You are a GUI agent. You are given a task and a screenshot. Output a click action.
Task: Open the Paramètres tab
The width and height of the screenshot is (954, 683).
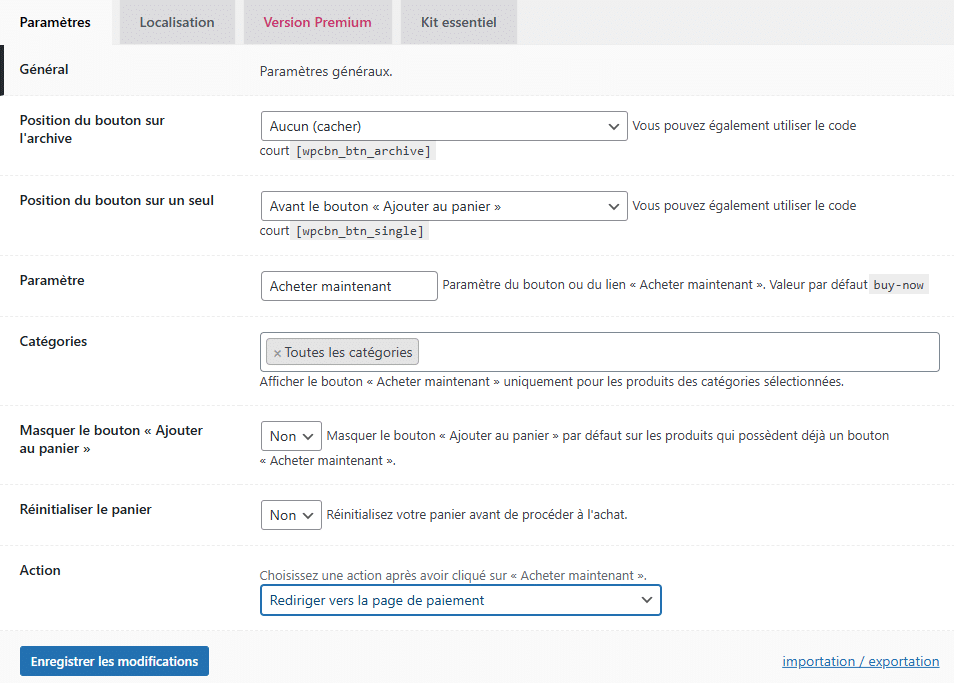55,22
